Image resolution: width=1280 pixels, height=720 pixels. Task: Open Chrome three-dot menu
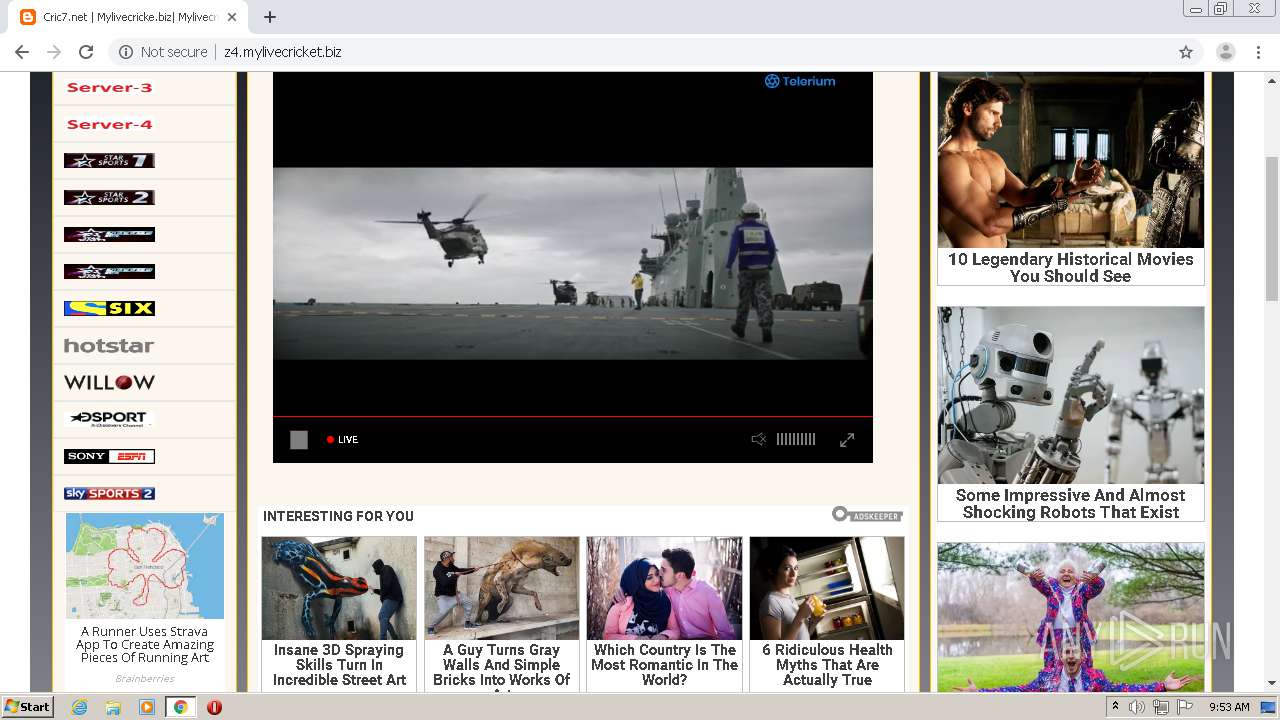[x=1258, y=52]
